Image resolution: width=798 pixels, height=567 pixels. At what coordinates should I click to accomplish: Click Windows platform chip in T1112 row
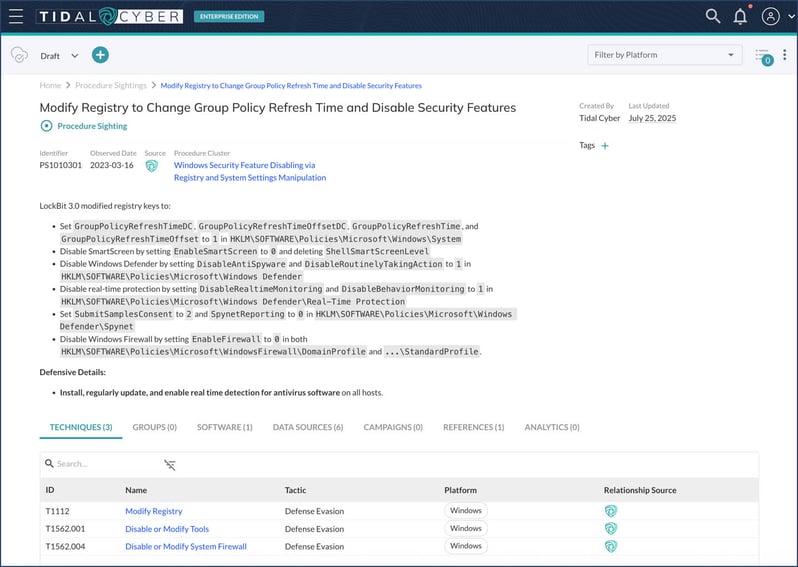pos(466,511)
